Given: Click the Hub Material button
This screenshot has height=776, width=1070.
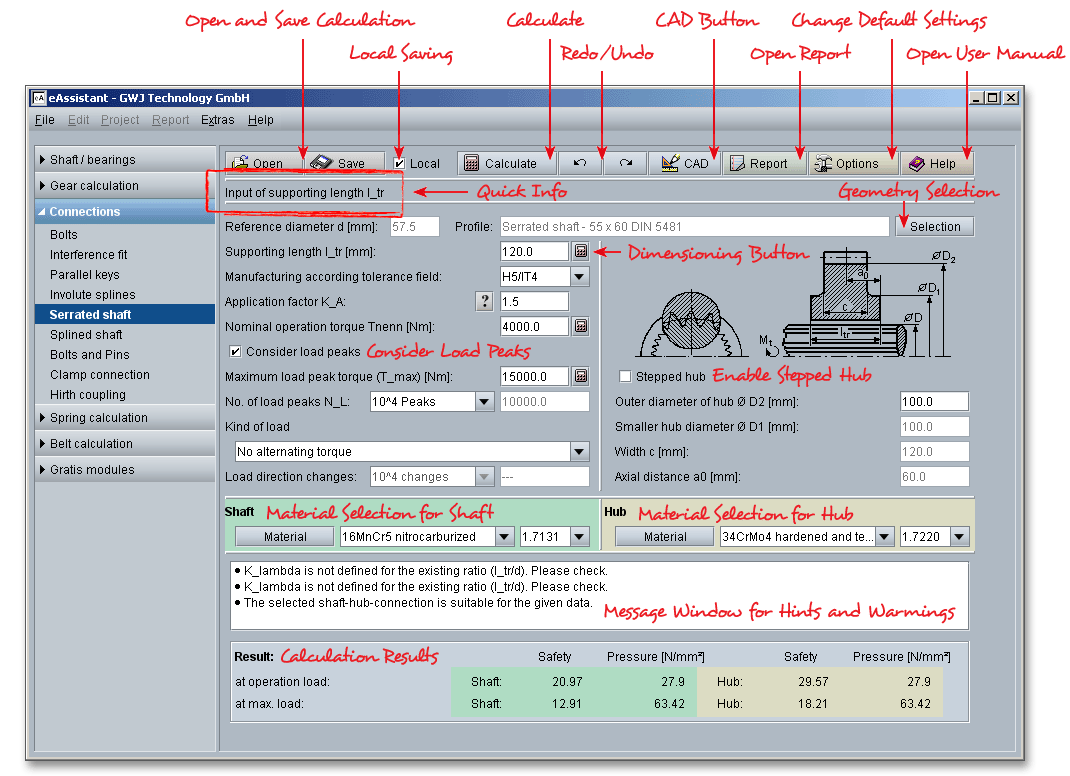Looking at the screenshot, I should click(x=665, y=536).
